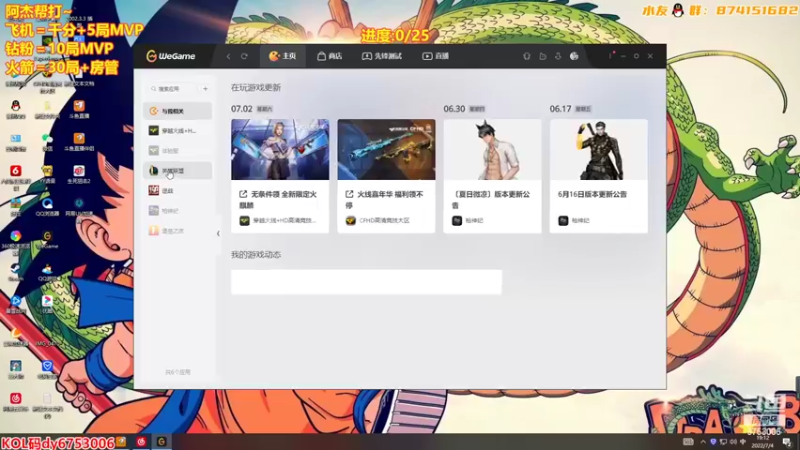Open 网易云音乐 desktop icon
Image resolution: width=800 pixels, height=450 pixels.
(15, 398)
